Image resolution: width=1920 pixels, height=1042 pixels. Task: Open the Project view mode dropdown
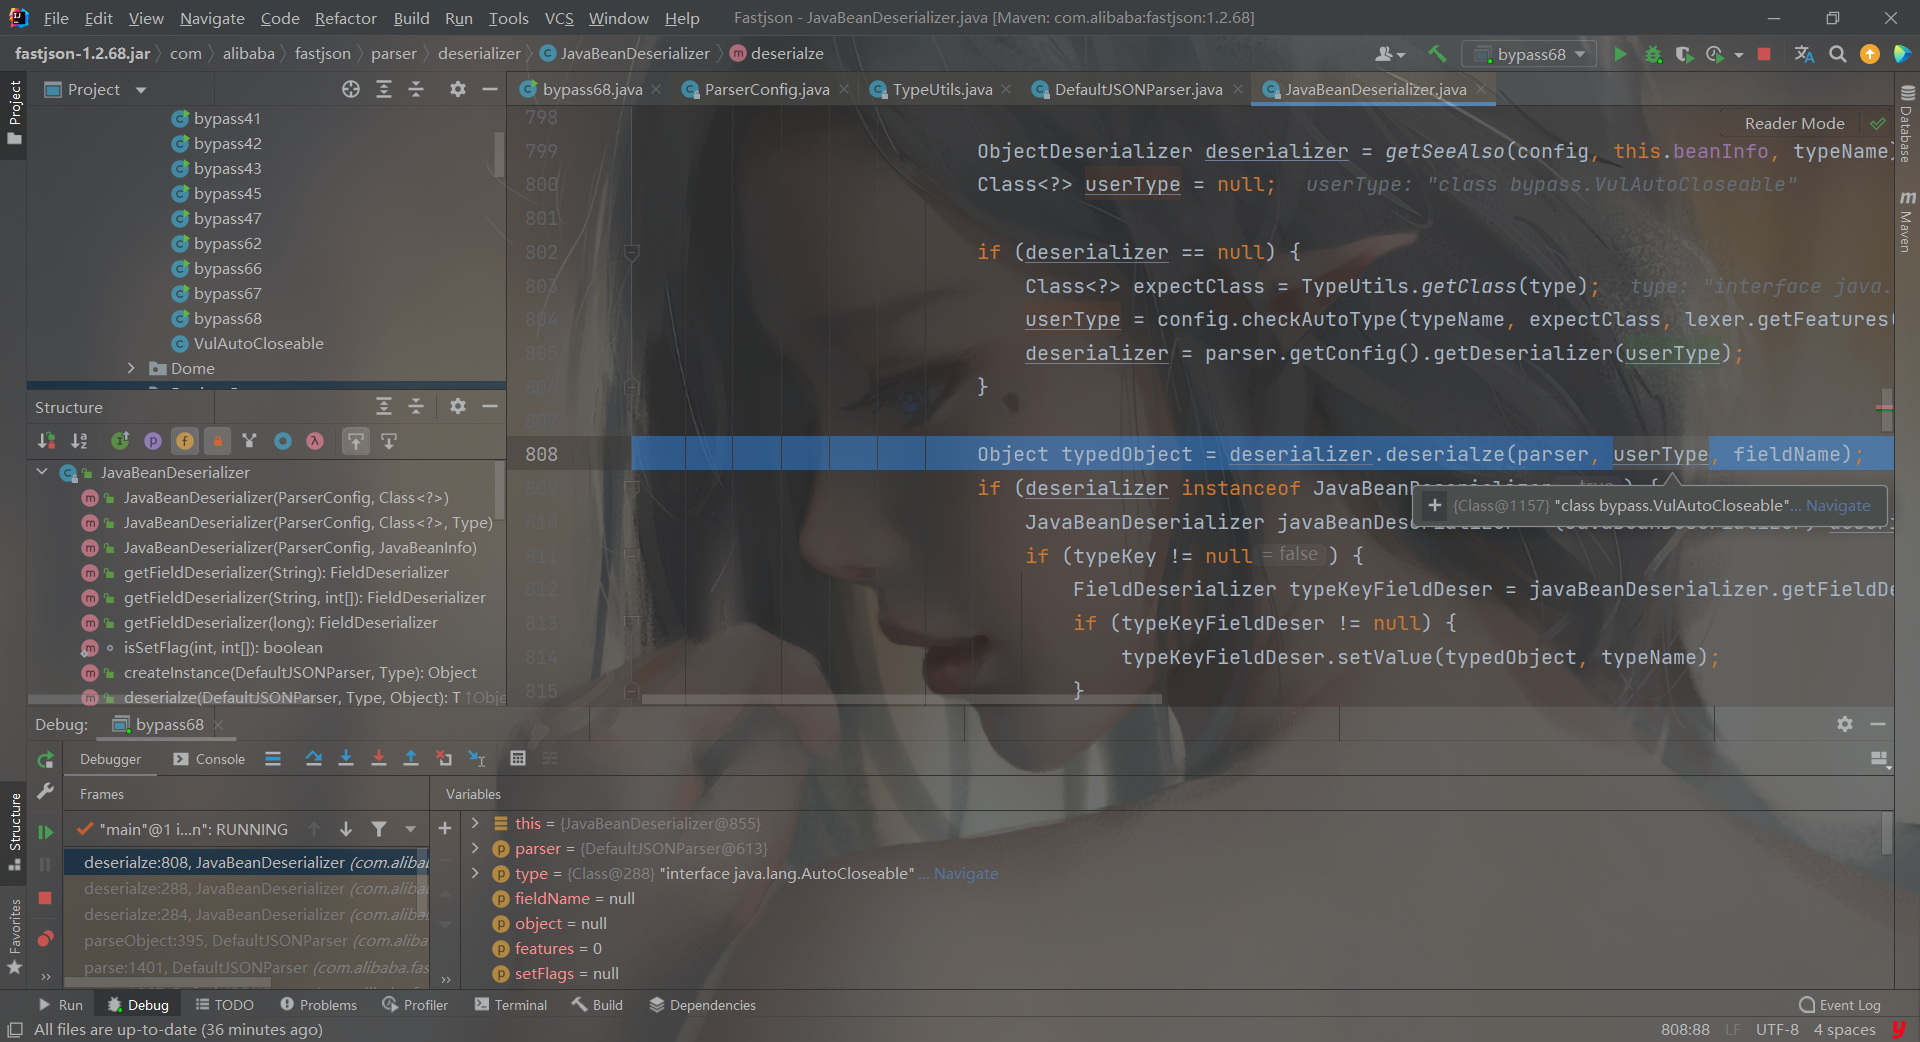[141, 90]
